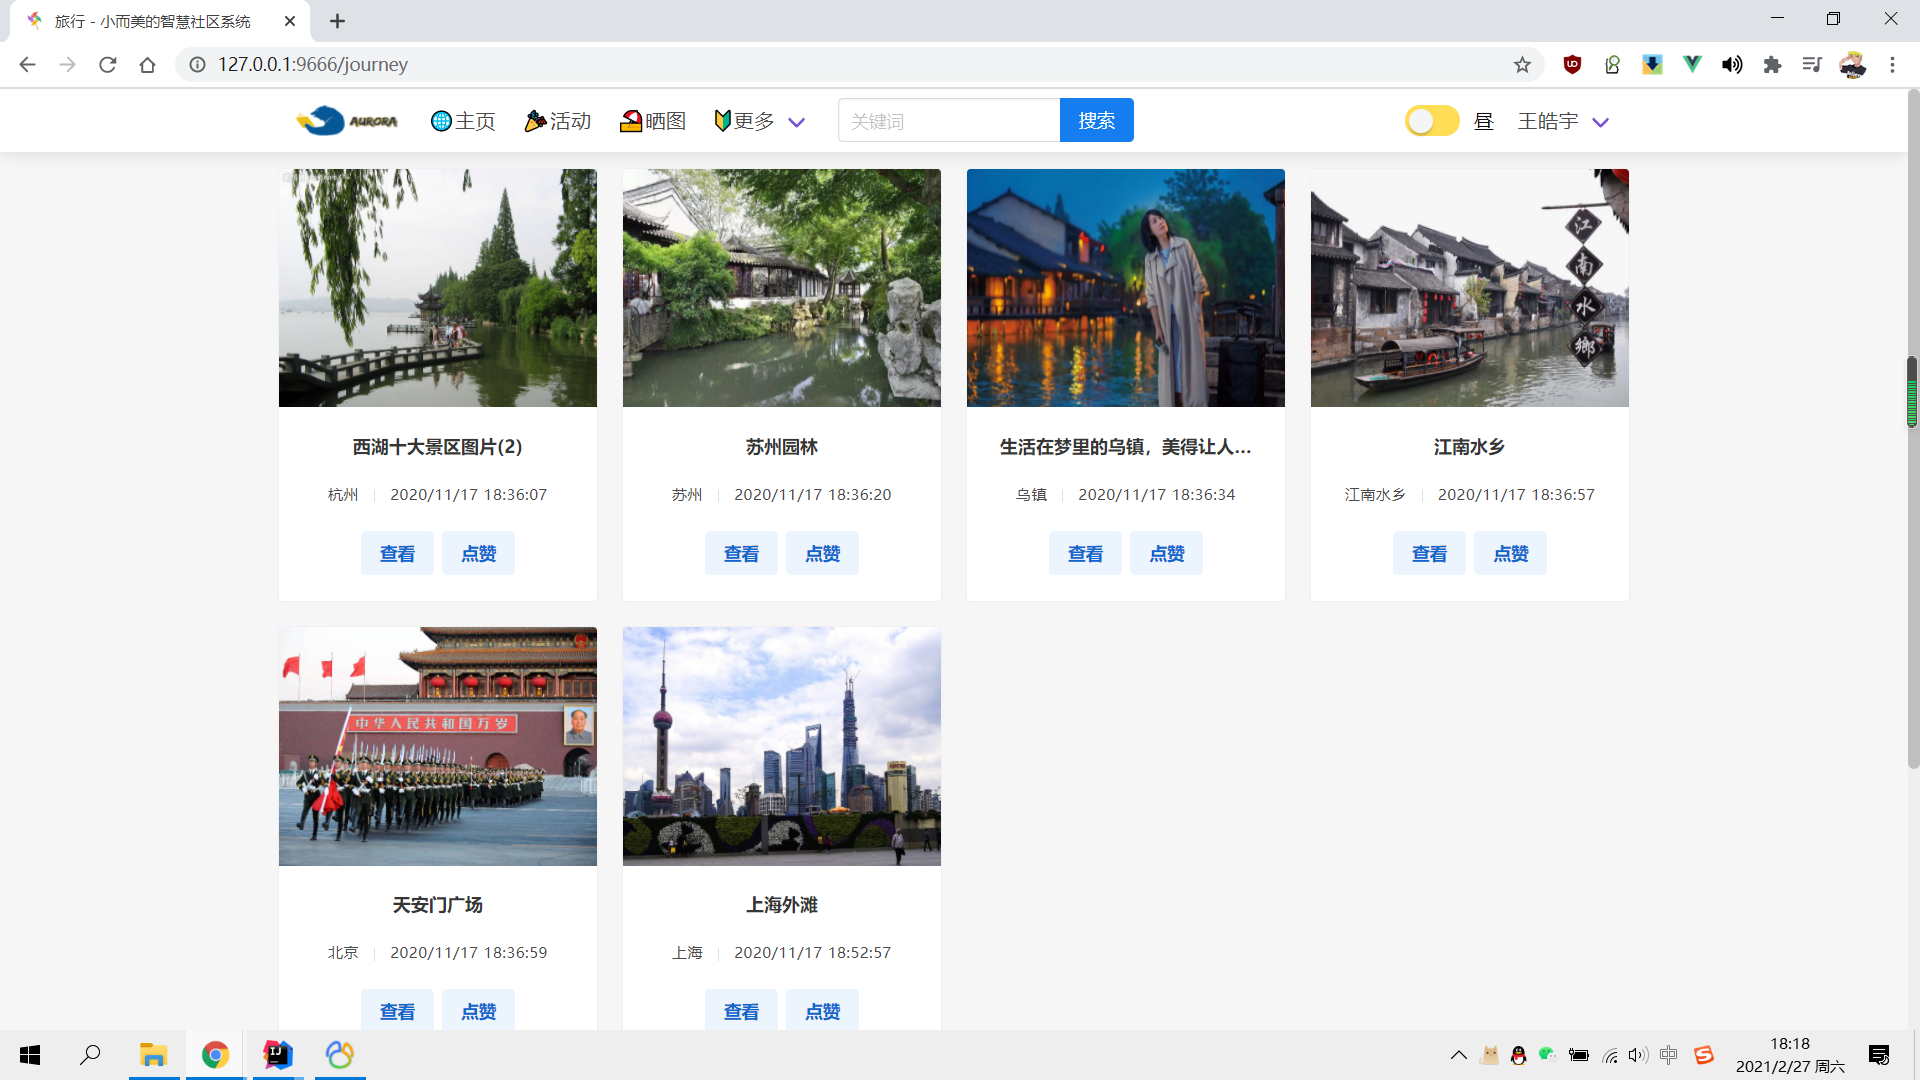Open Chrome's three-dot menu
The height and width of the screenshot is (1080, 1920).
pyautogui.click(x=1892, y=65)
